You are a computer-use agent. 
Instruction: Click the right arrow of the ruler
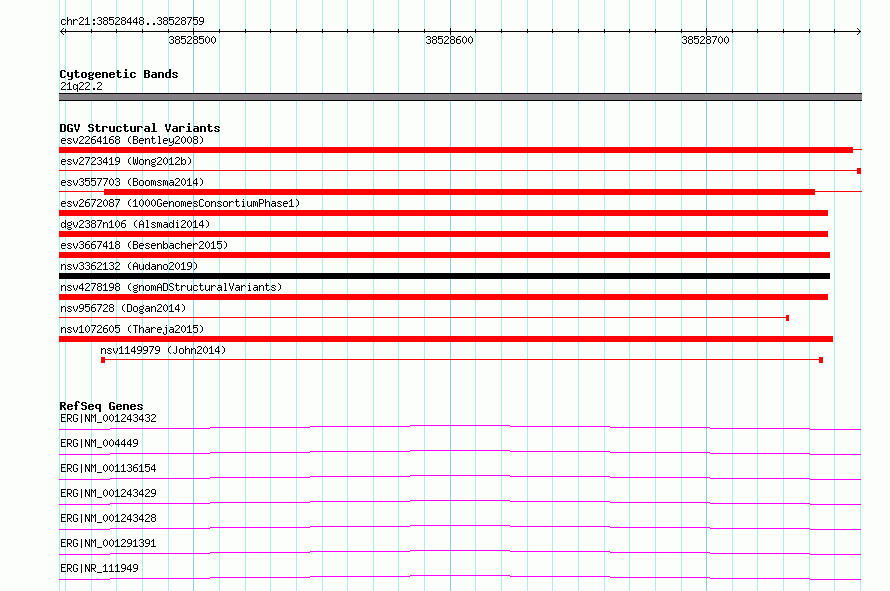[858, 31]
